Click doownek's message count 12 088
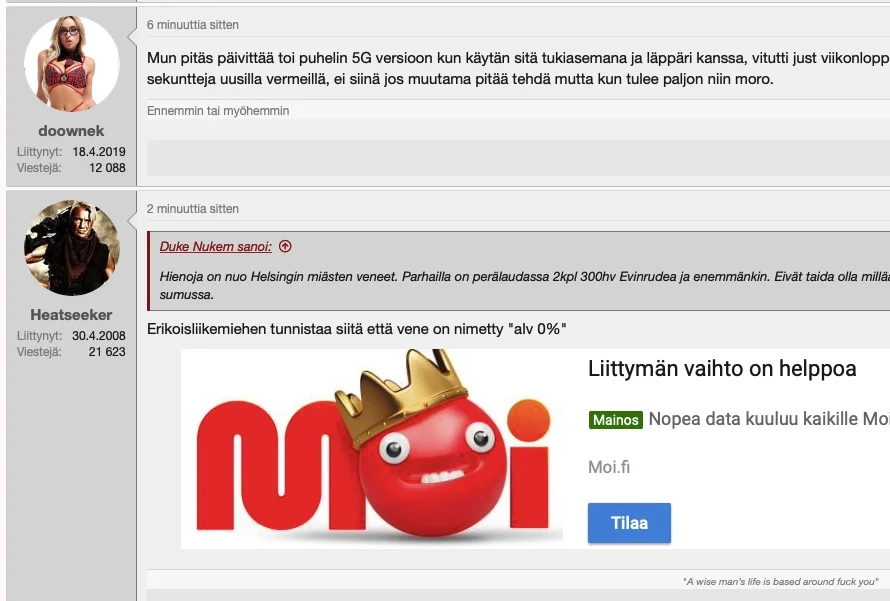This screenshot has height=601, width=890. 107,167
